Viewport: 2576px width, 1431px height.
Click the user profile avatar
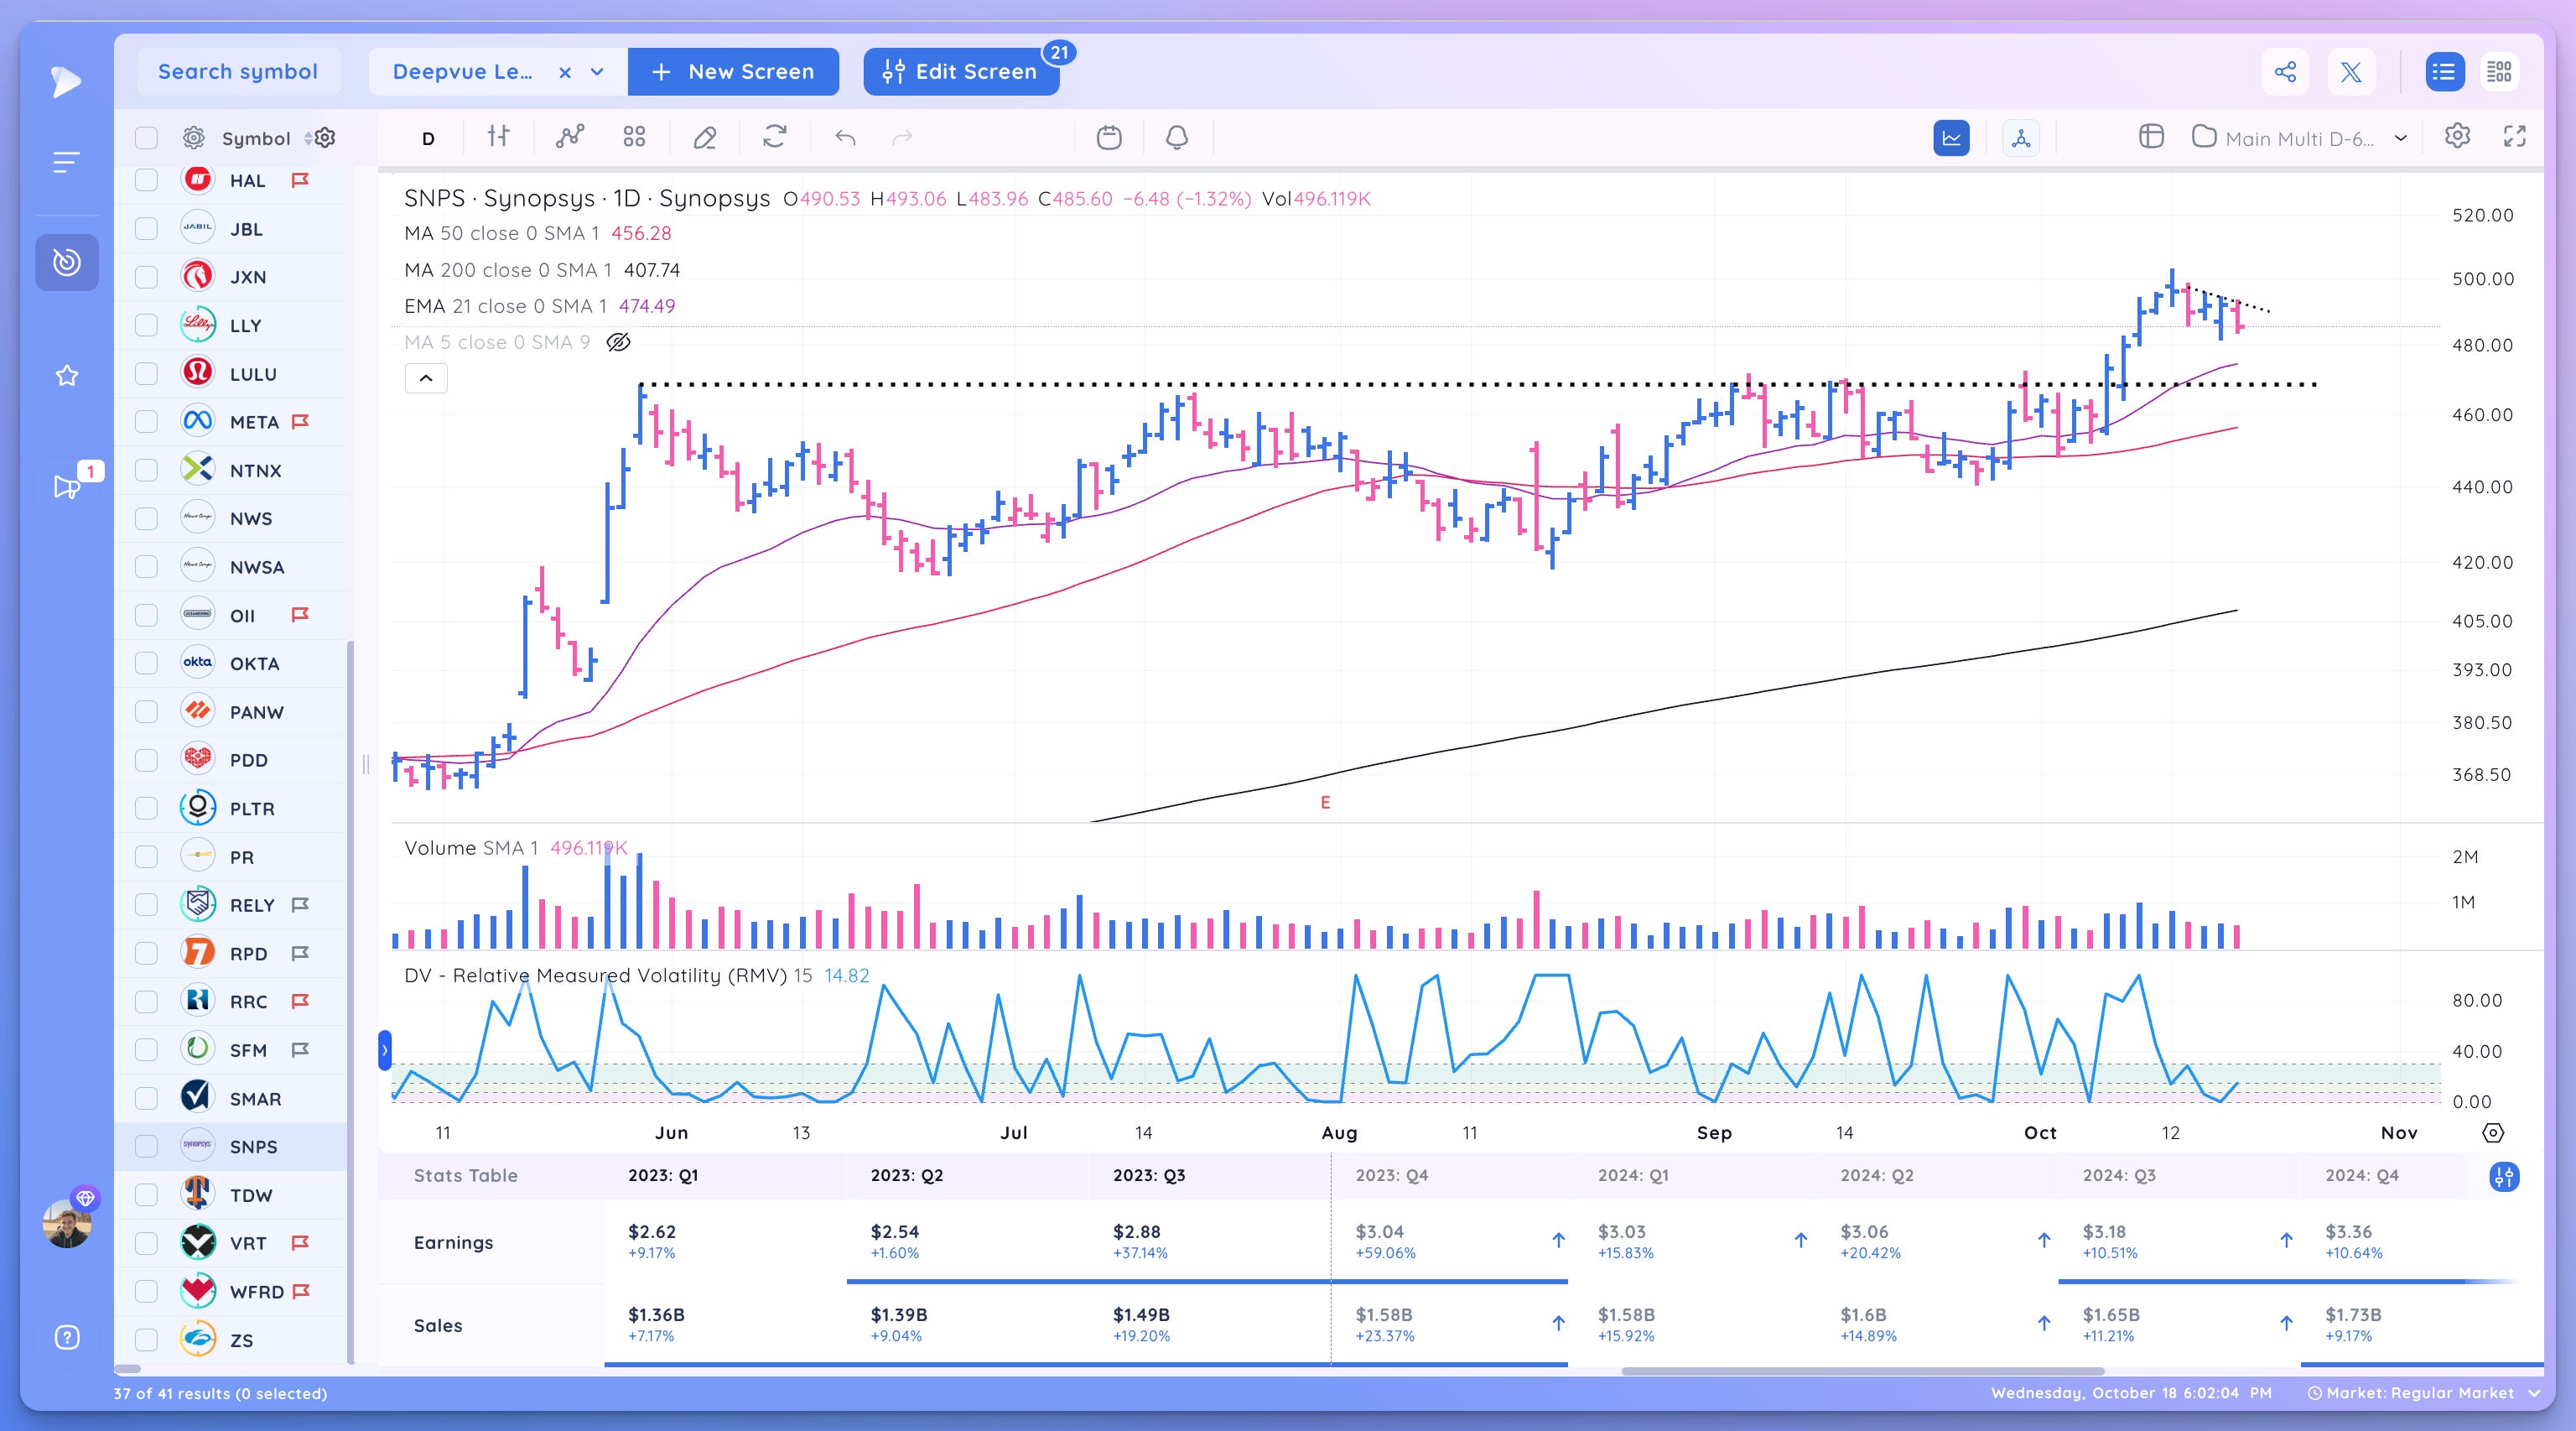click(67, 1223)
